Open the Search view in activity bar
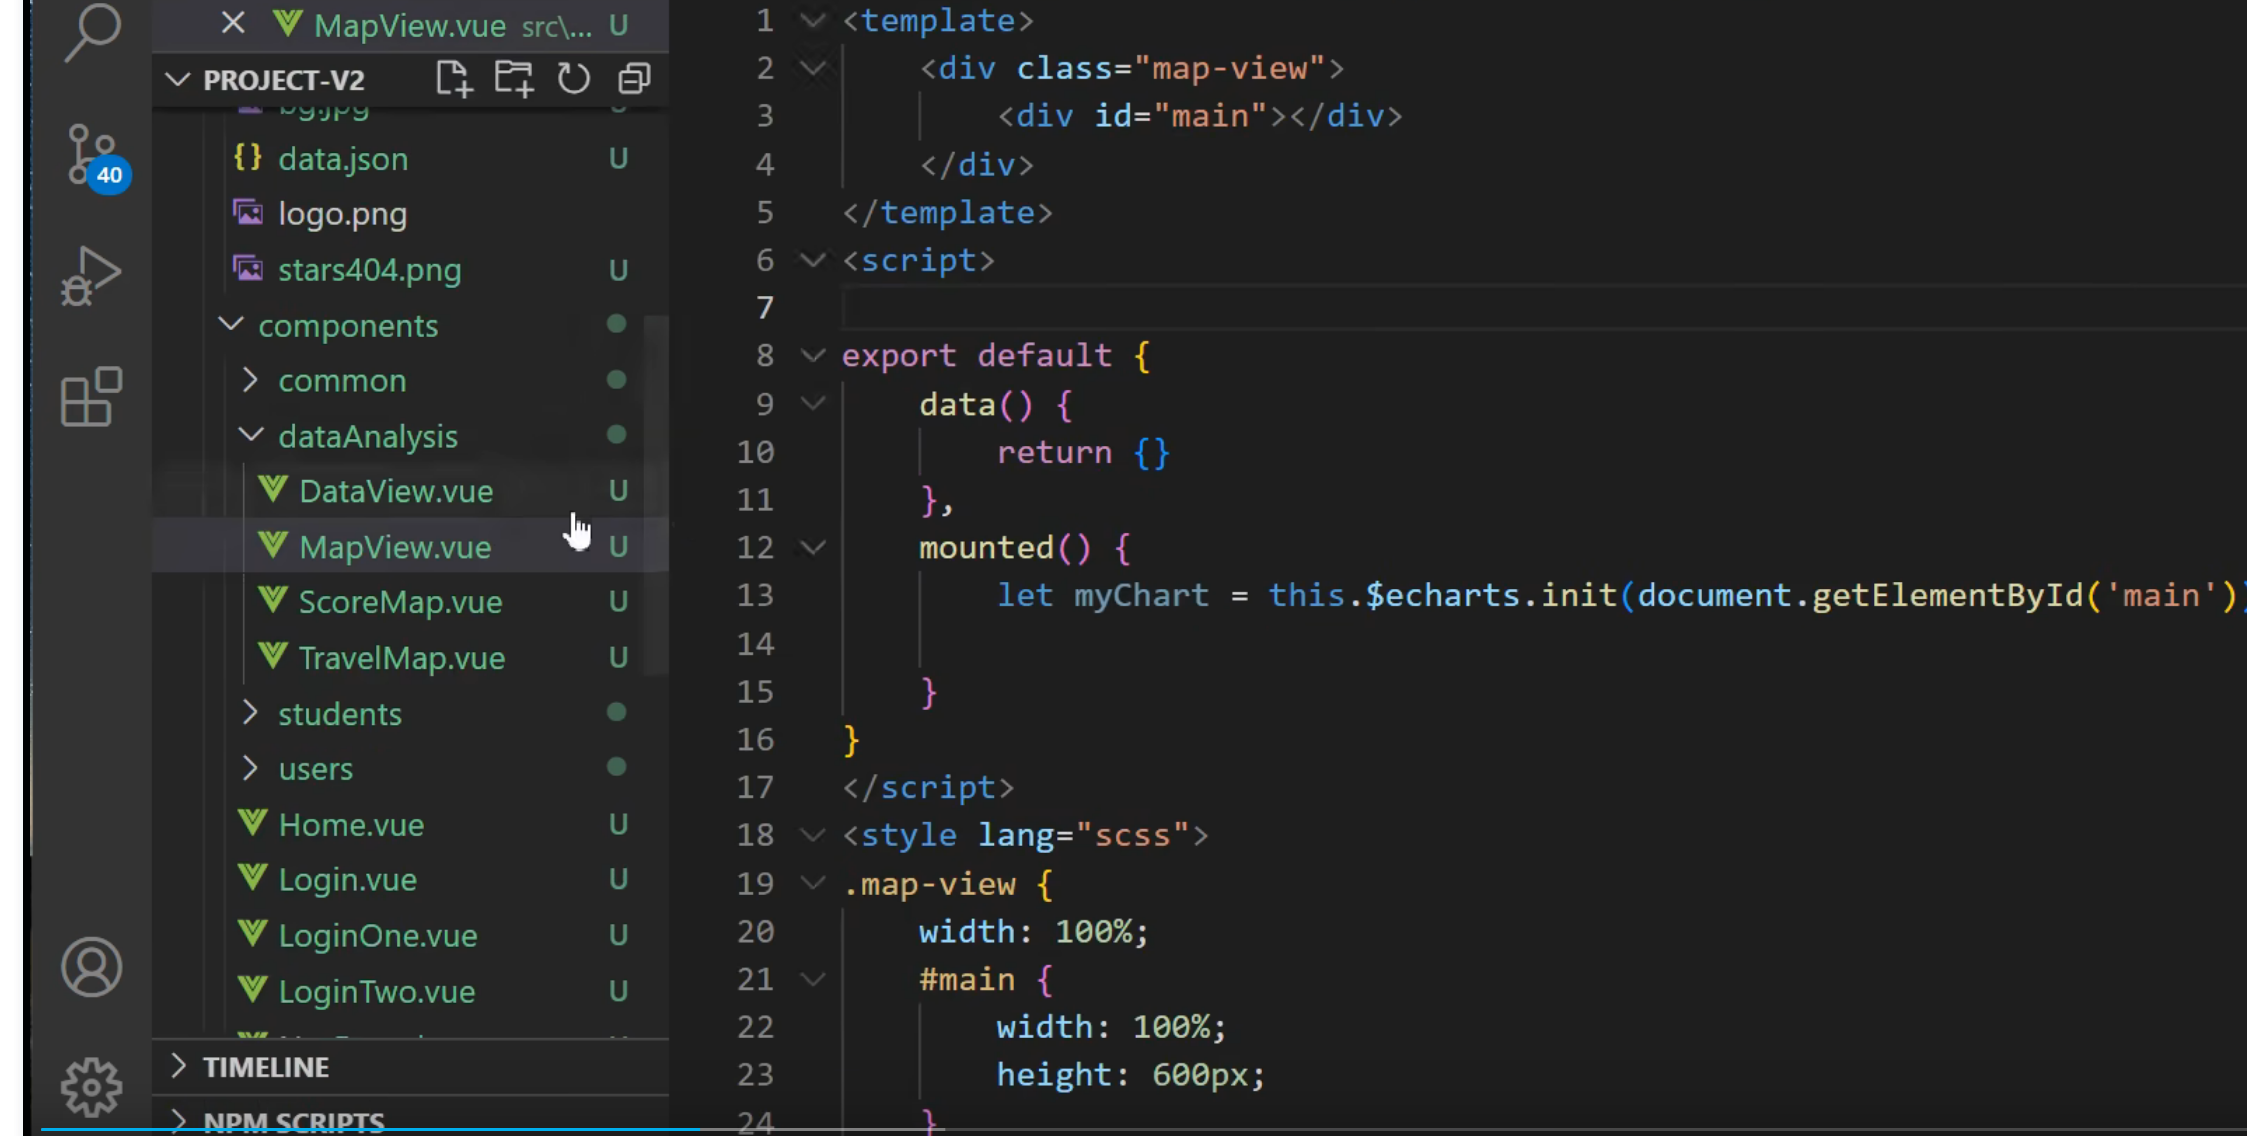The image size is (2247, 1136). tap(92, 32)
